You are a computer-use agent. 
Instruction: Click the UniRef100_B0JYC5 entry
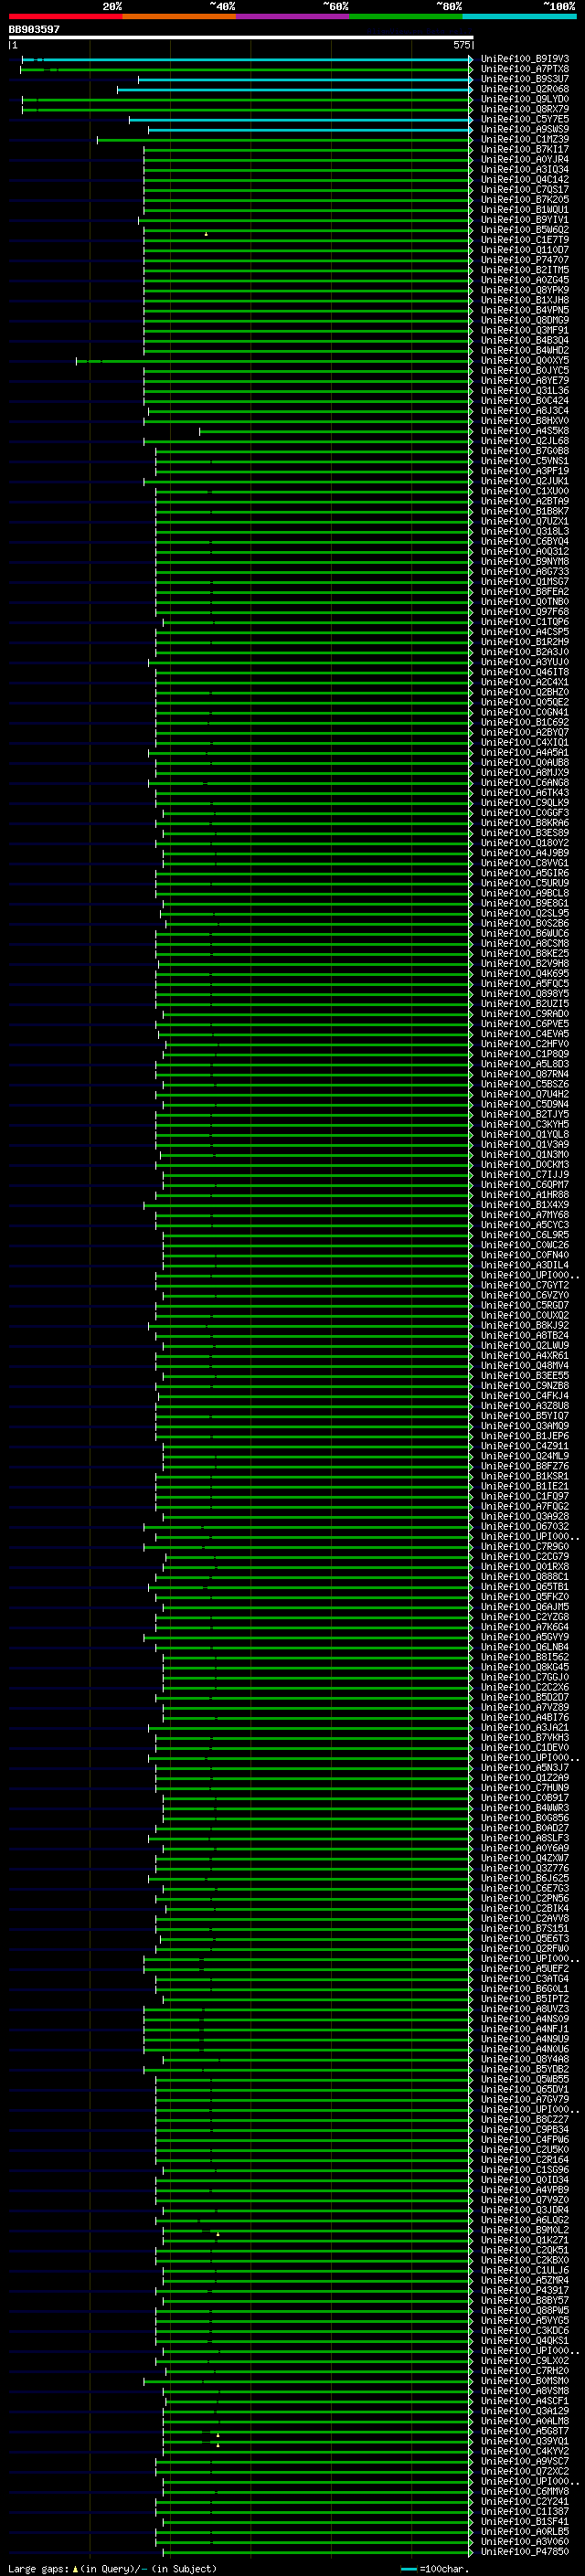point(525,370)
